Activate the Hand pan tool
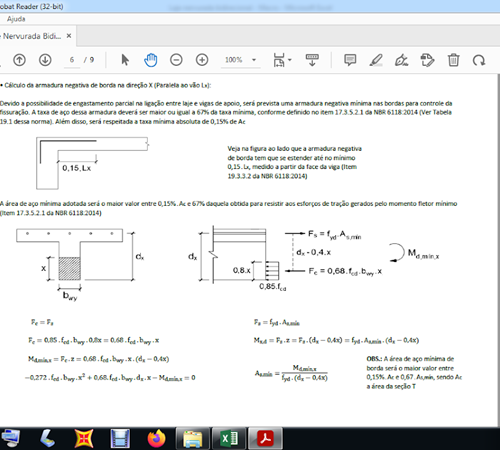 (151, 60)
